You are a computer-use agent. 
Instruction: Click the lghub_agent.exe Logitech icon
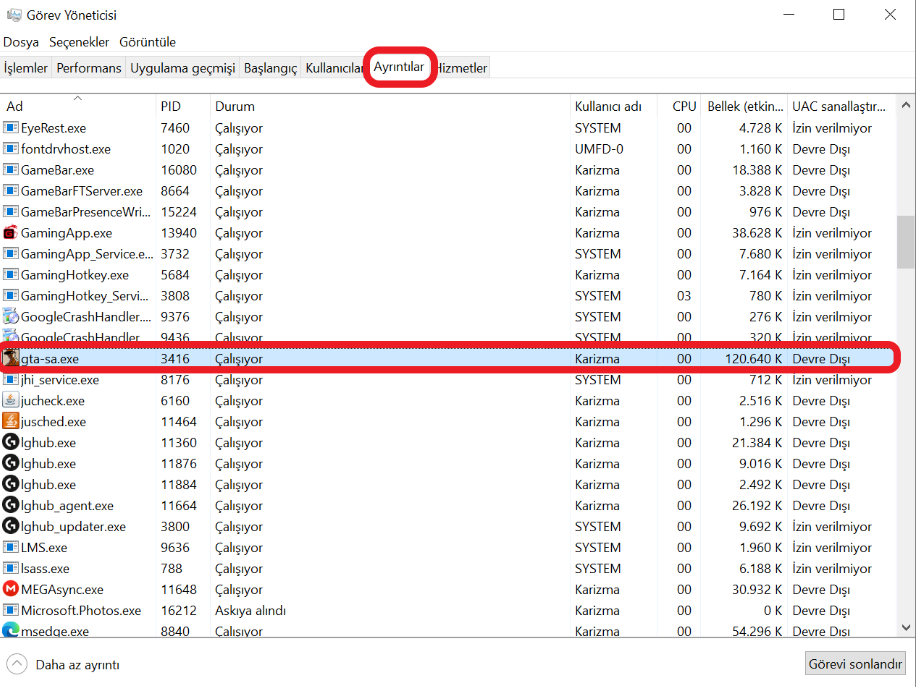pyautogui.click(x=11, y=505)
